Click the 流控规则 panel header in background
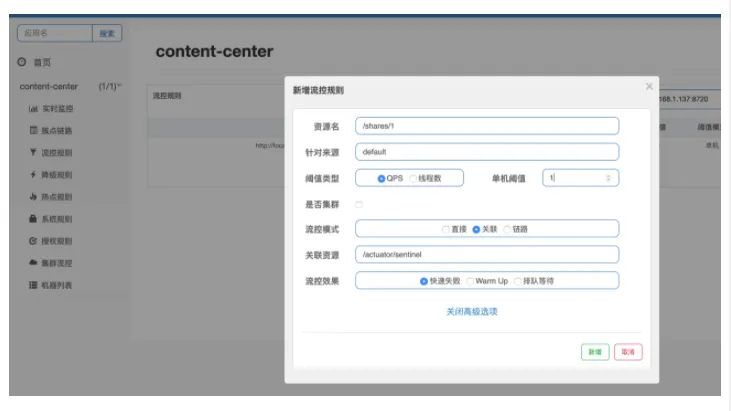This screenshot has width=731, height=411. [x=167, y=96]
